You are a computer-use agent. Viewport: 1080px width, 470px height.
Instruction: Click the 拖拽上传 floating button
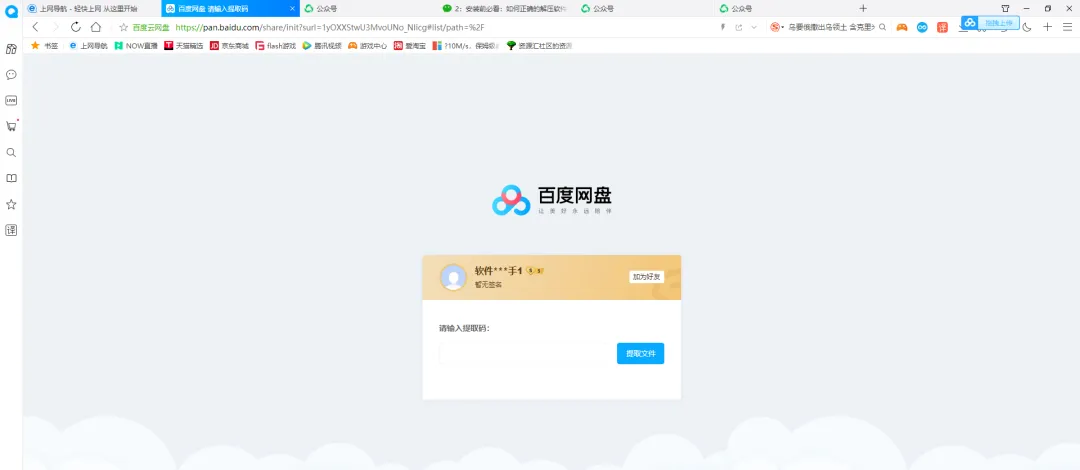pos(989,23)
